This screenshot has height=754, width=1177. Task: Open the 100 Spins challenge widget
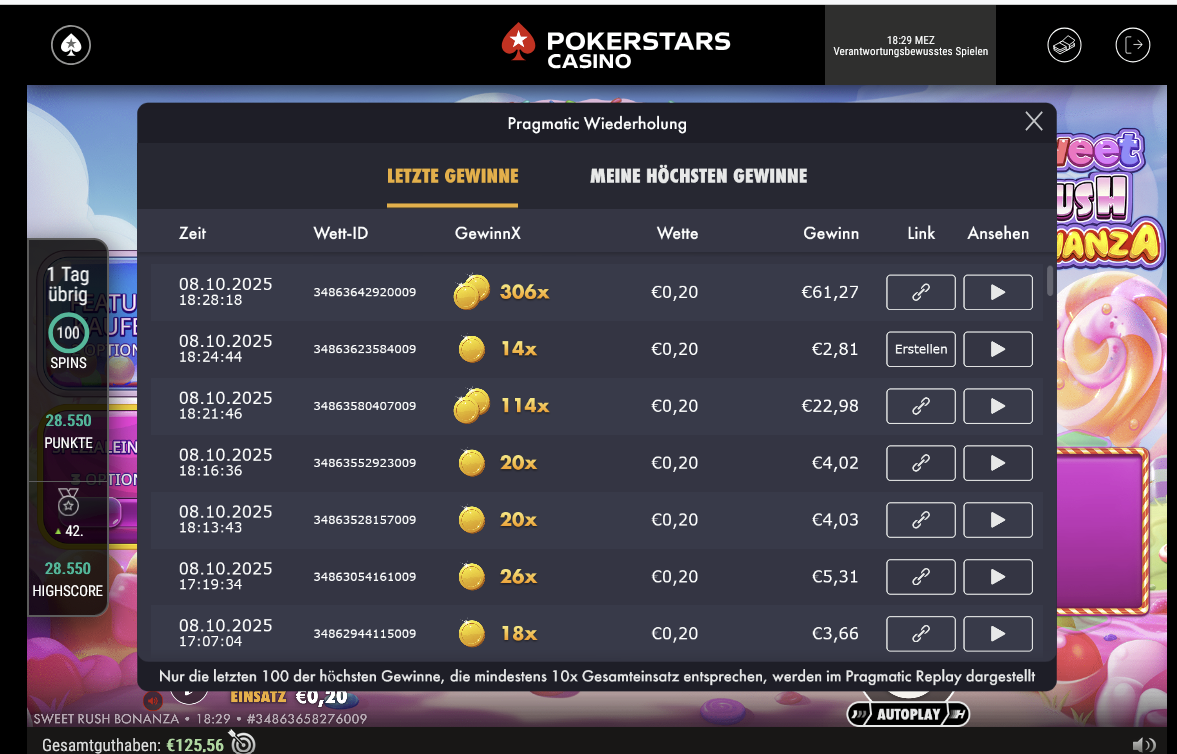click(x=68, y=333)
